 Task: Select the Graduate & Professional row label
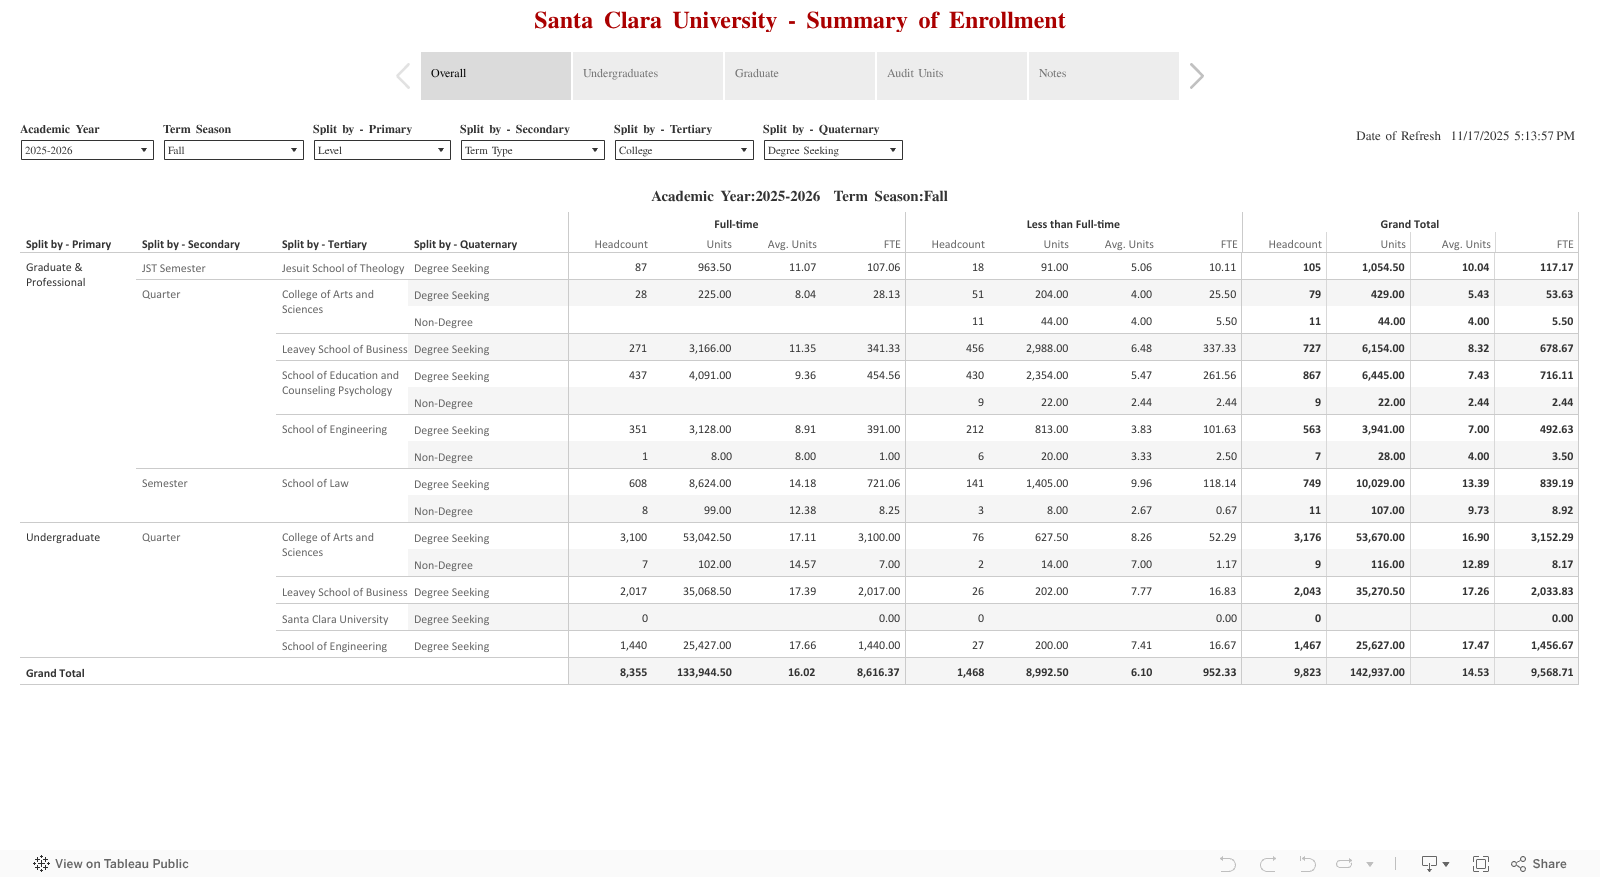click(56, 275)
